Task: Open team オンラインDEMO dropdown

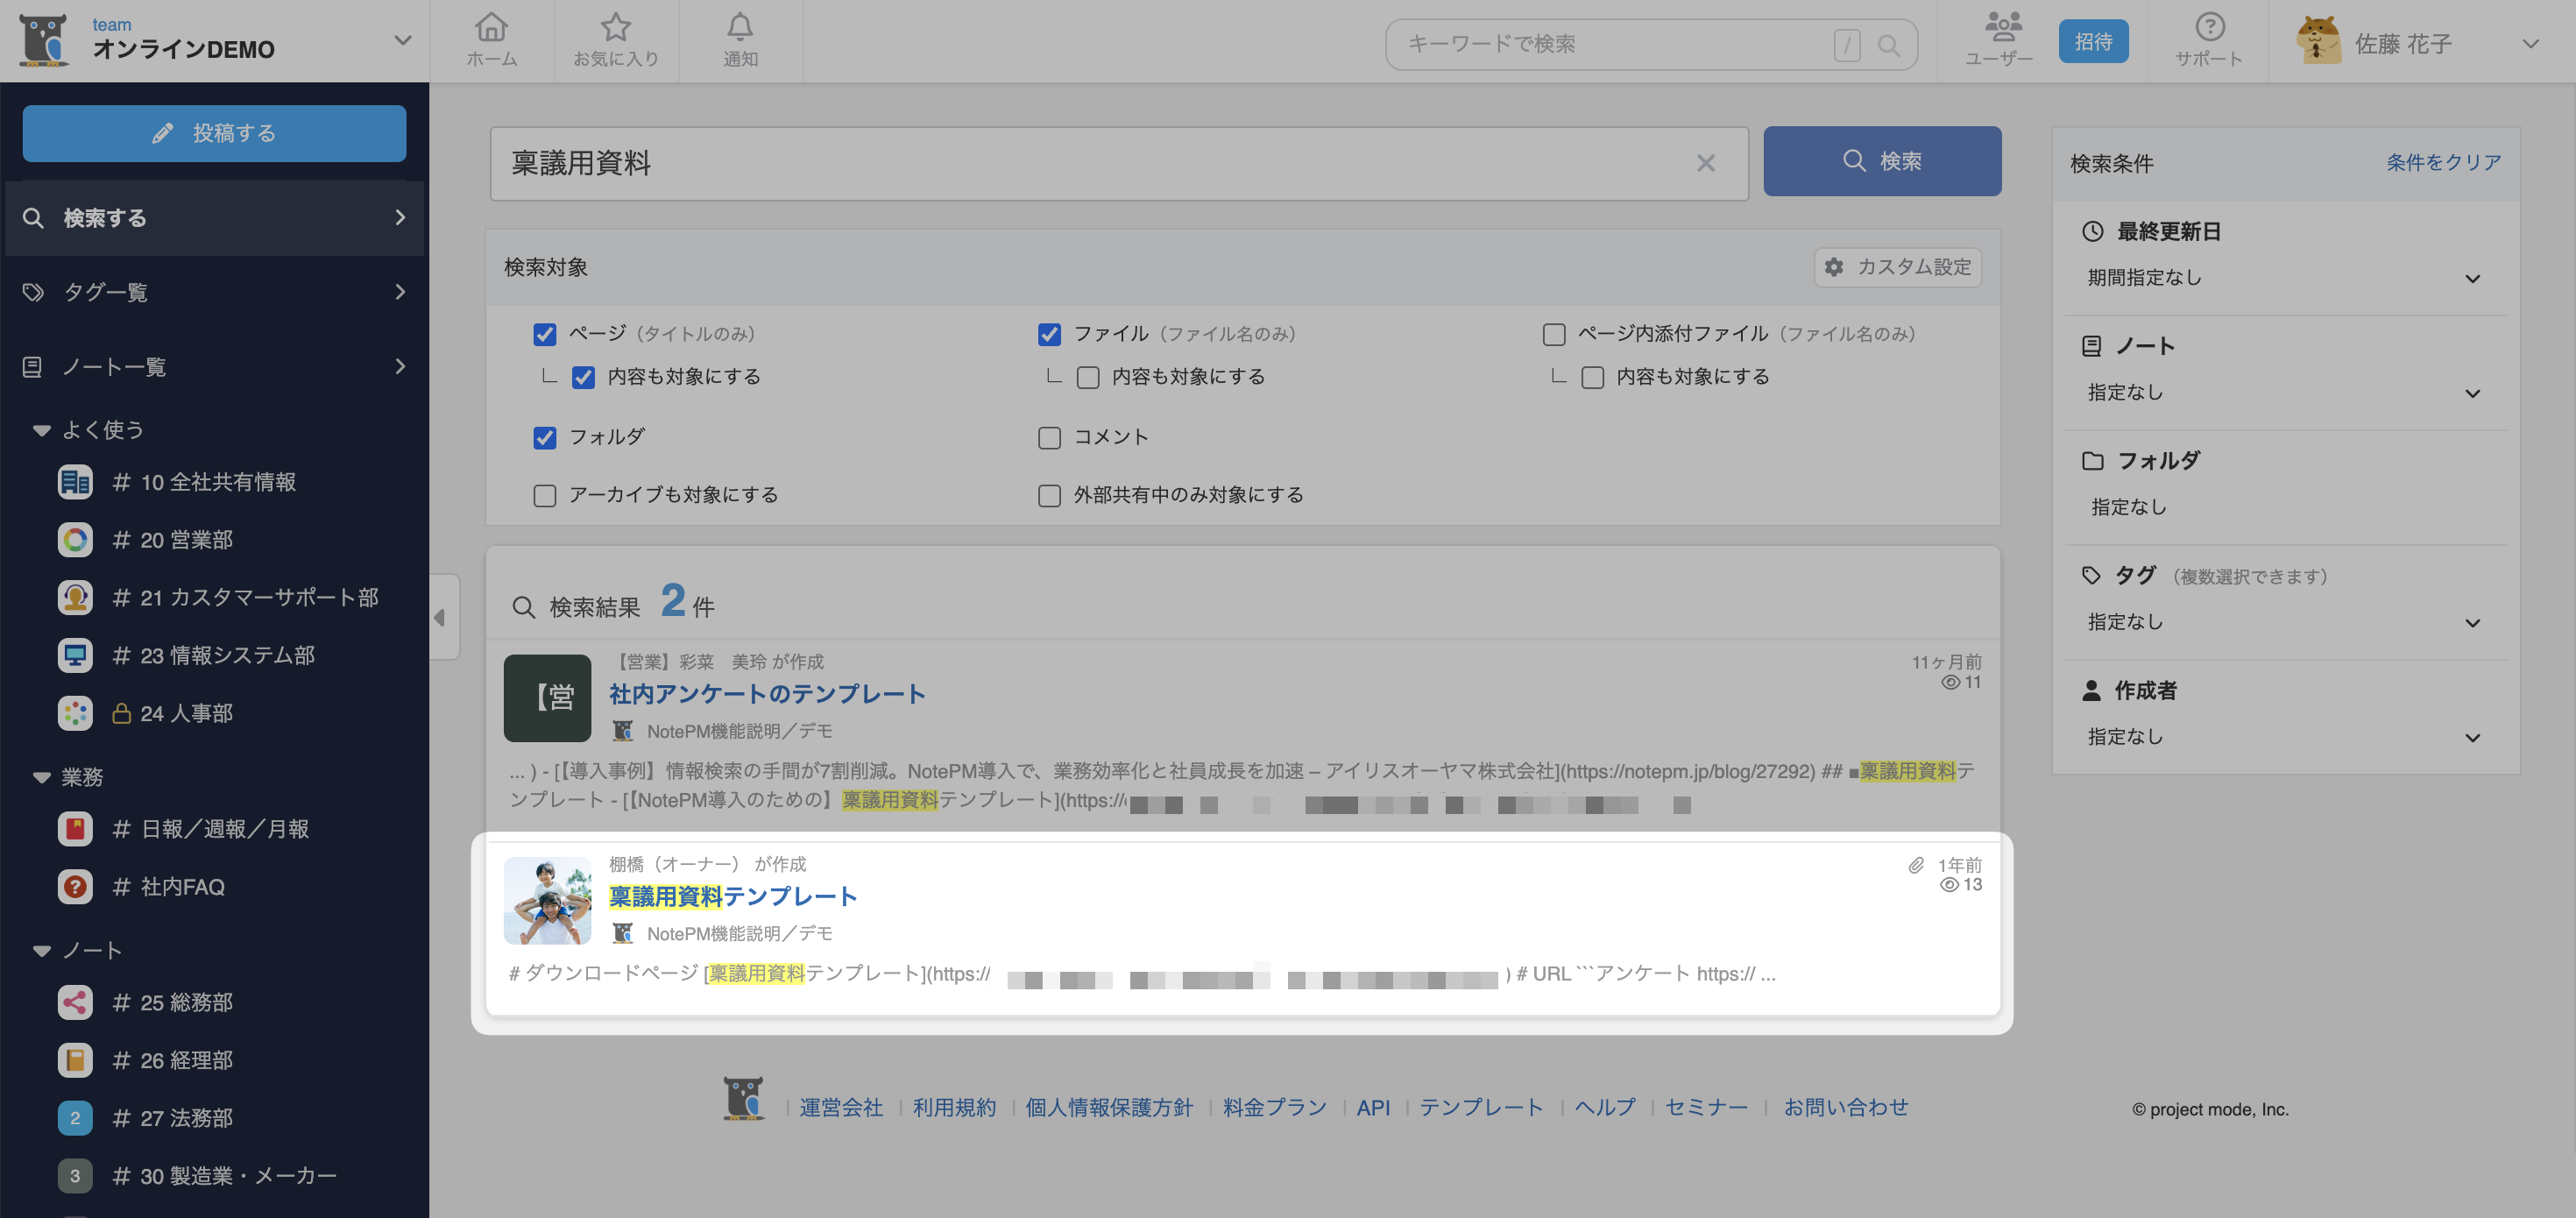Action: pos(402,41)
